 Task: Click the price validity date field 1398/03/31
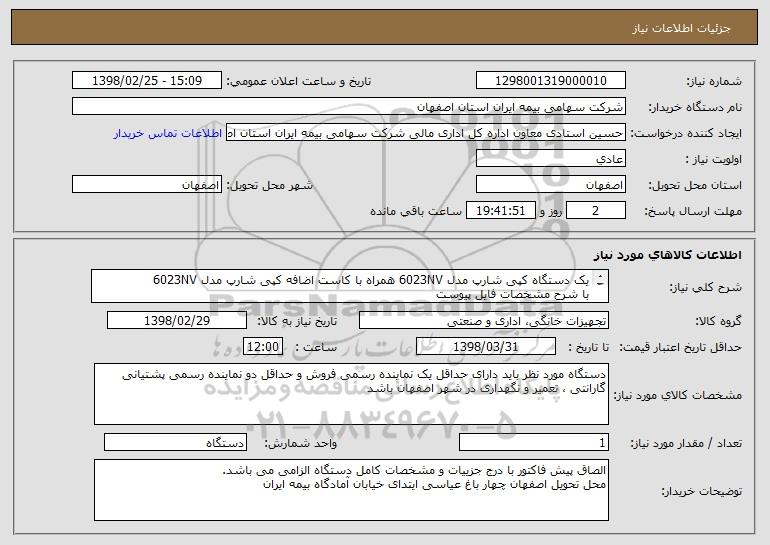click(x=486, y=347)
